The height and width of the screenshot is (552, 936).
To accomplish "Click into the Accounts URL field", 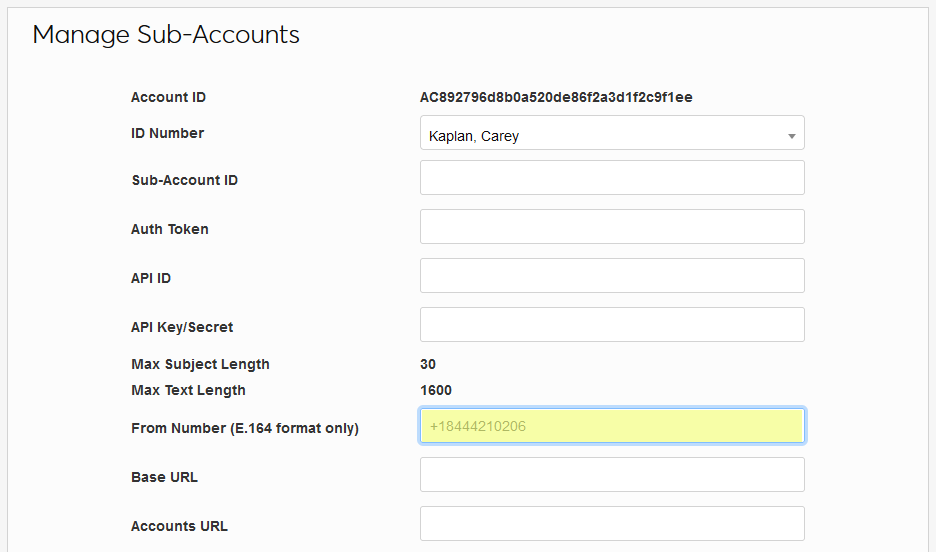I will [x=612, y=524].
